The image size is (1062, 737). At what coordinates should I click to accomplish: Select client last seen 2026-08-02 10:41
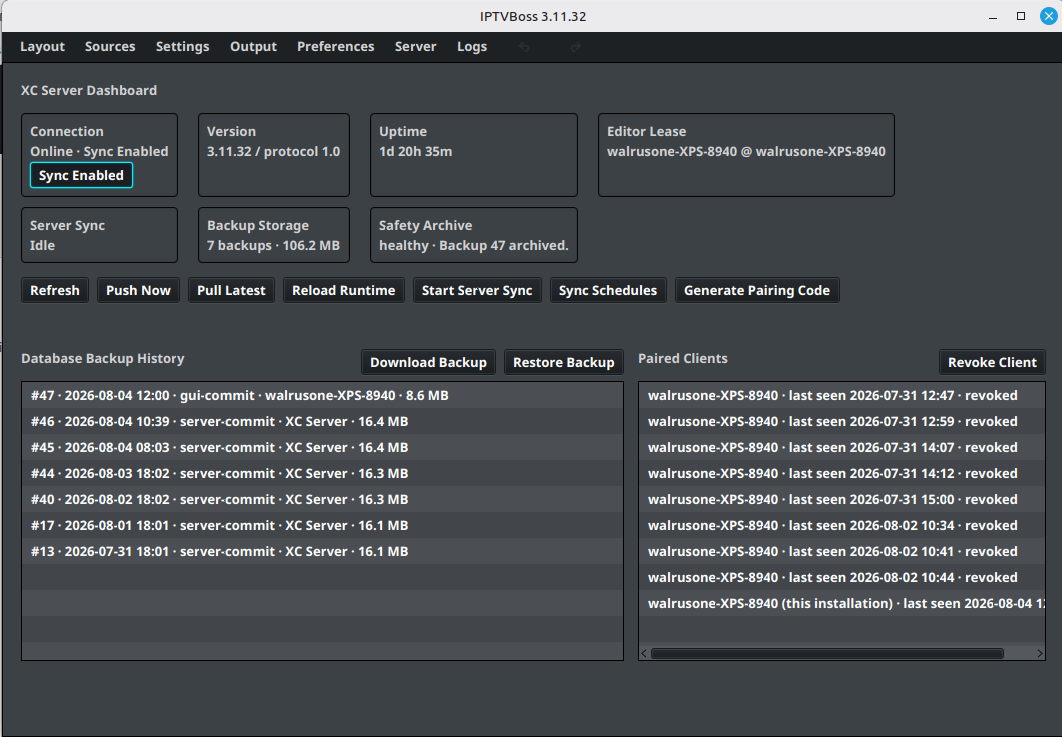pos(842,551)
